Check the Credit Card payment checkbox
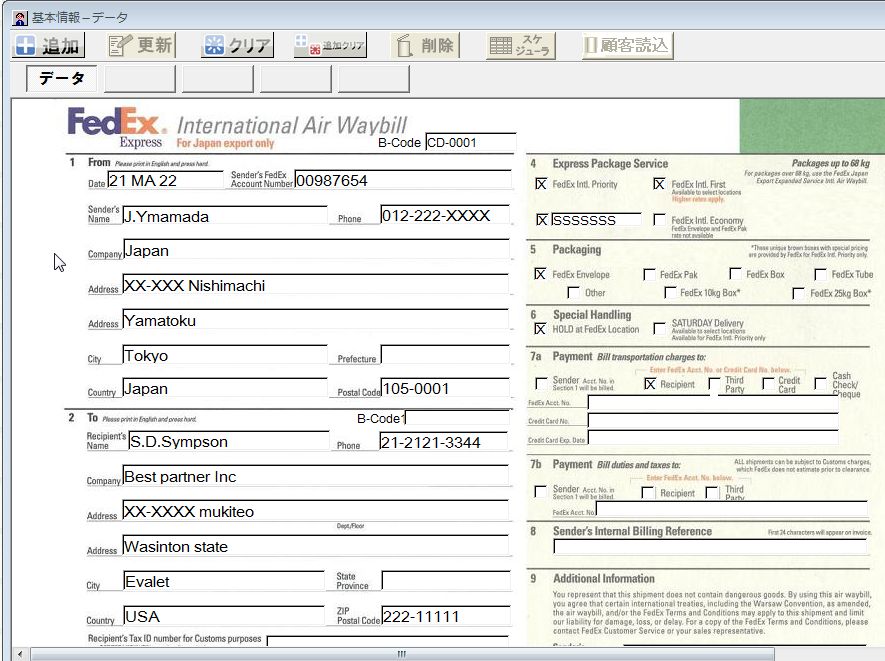 (768, 384)
